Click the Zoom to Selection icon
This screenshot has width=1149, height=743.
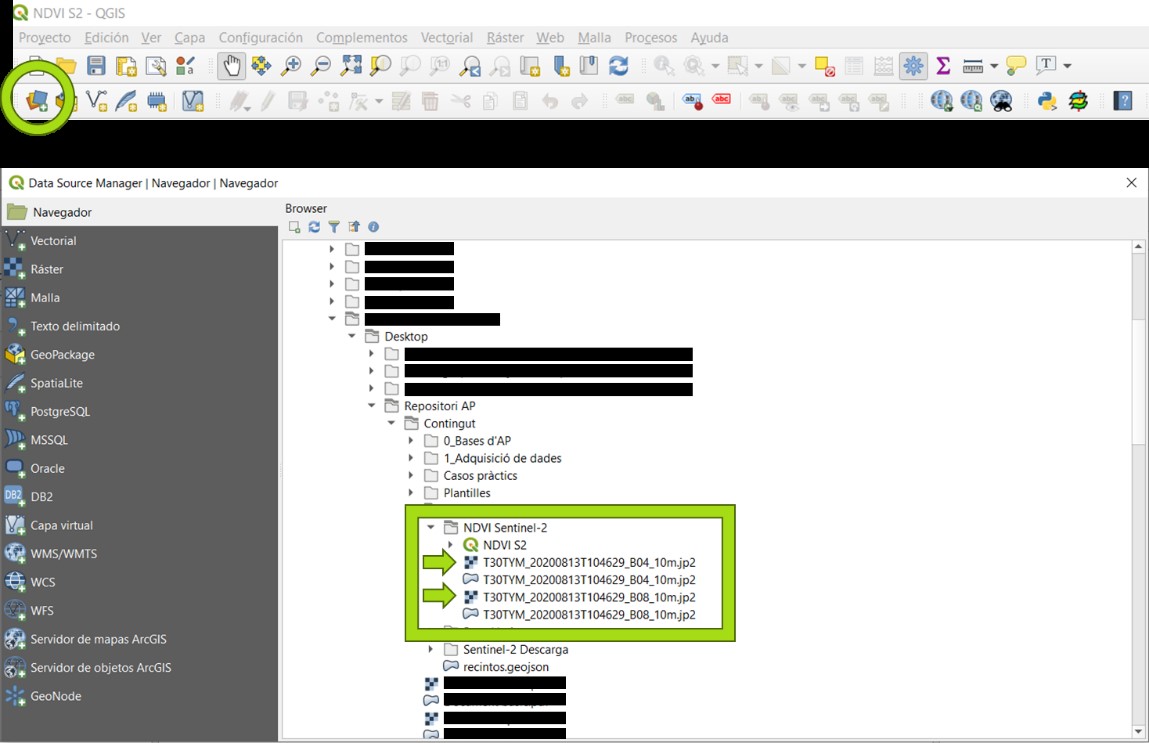[380, 66]
